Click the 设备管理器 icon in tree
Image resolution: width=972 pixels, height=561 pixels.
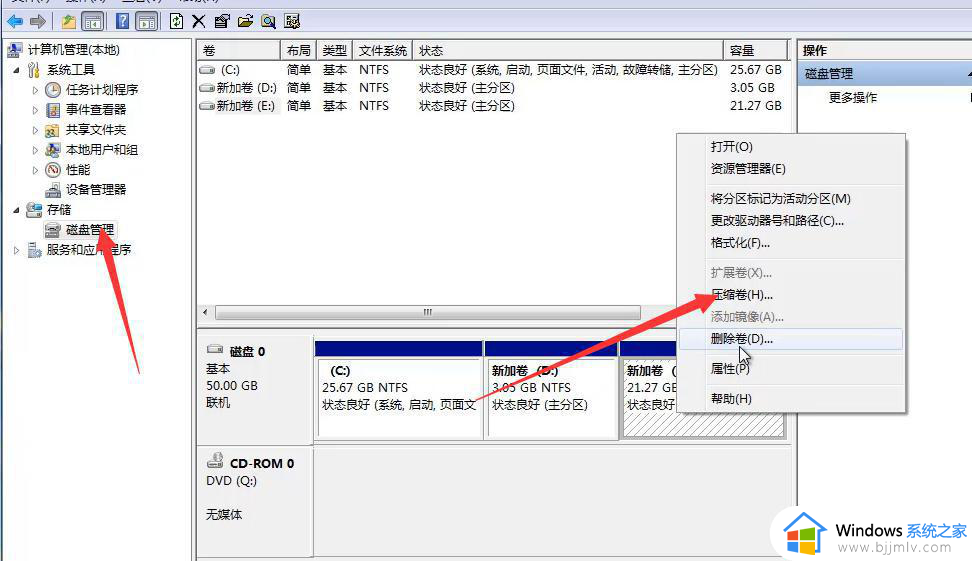(x=53, y=190)
